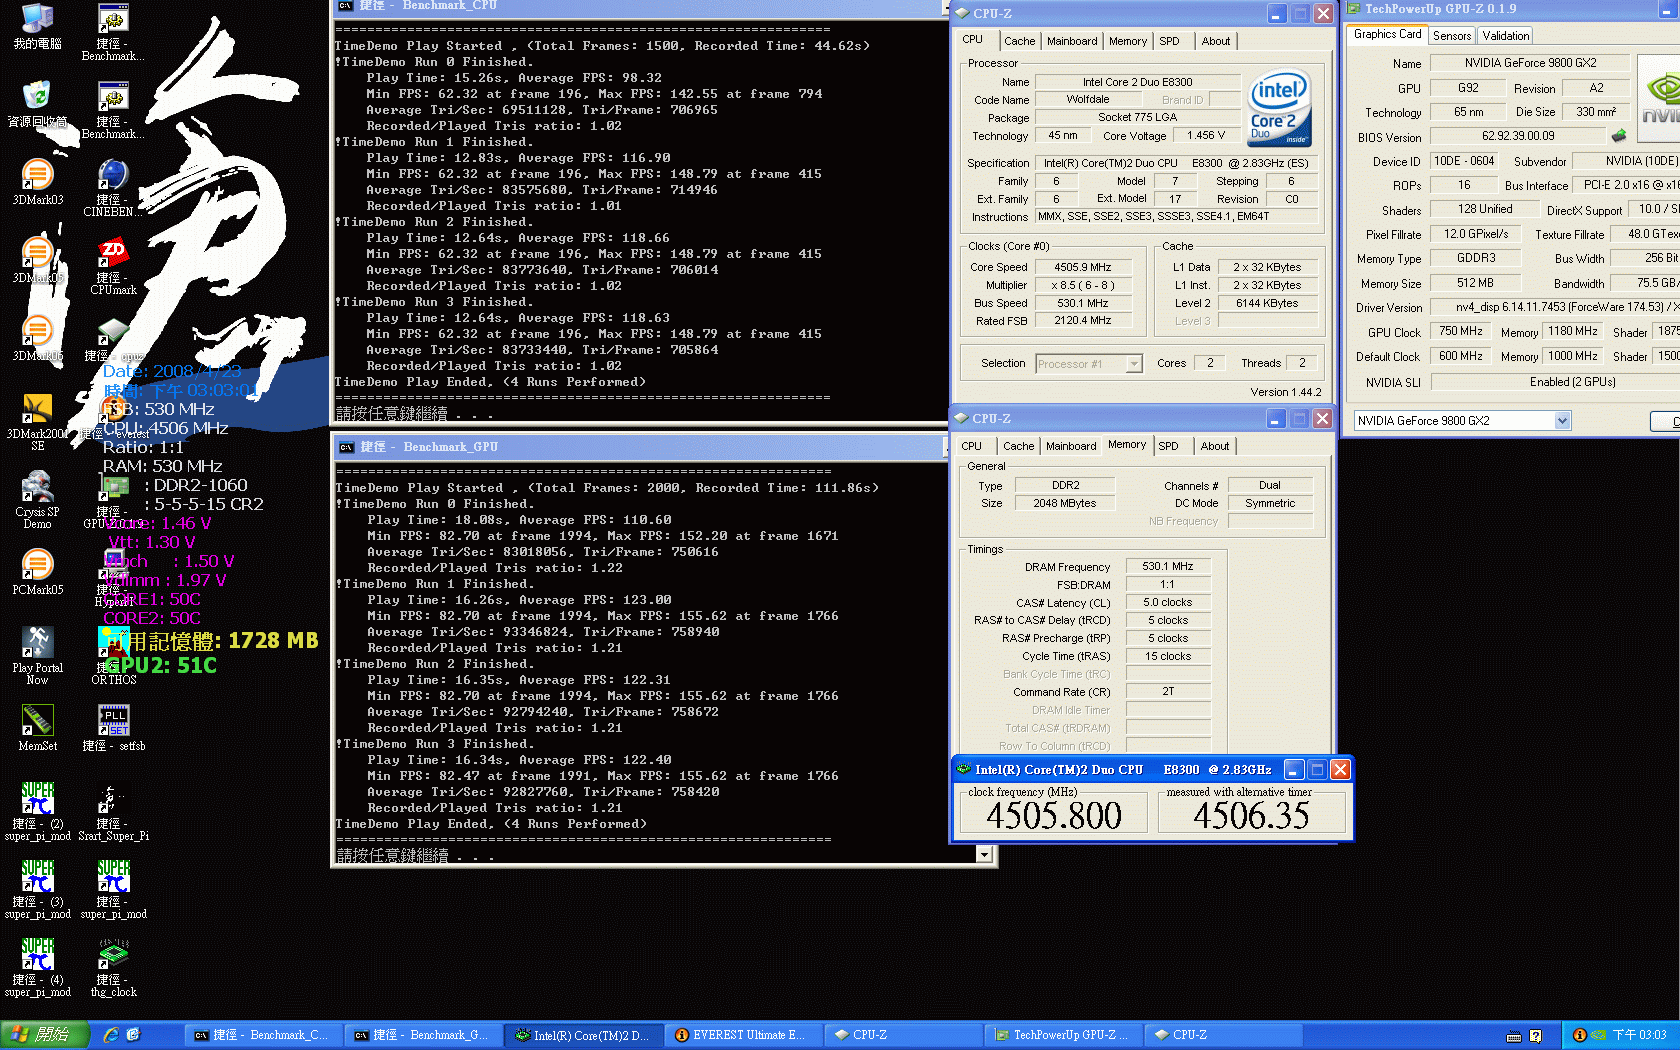Image resolution: width=1680 pixels, height=1050 pixels.
Task: Switch upper CPU-Z to Mainboard tab
Action: point(1072,41)
